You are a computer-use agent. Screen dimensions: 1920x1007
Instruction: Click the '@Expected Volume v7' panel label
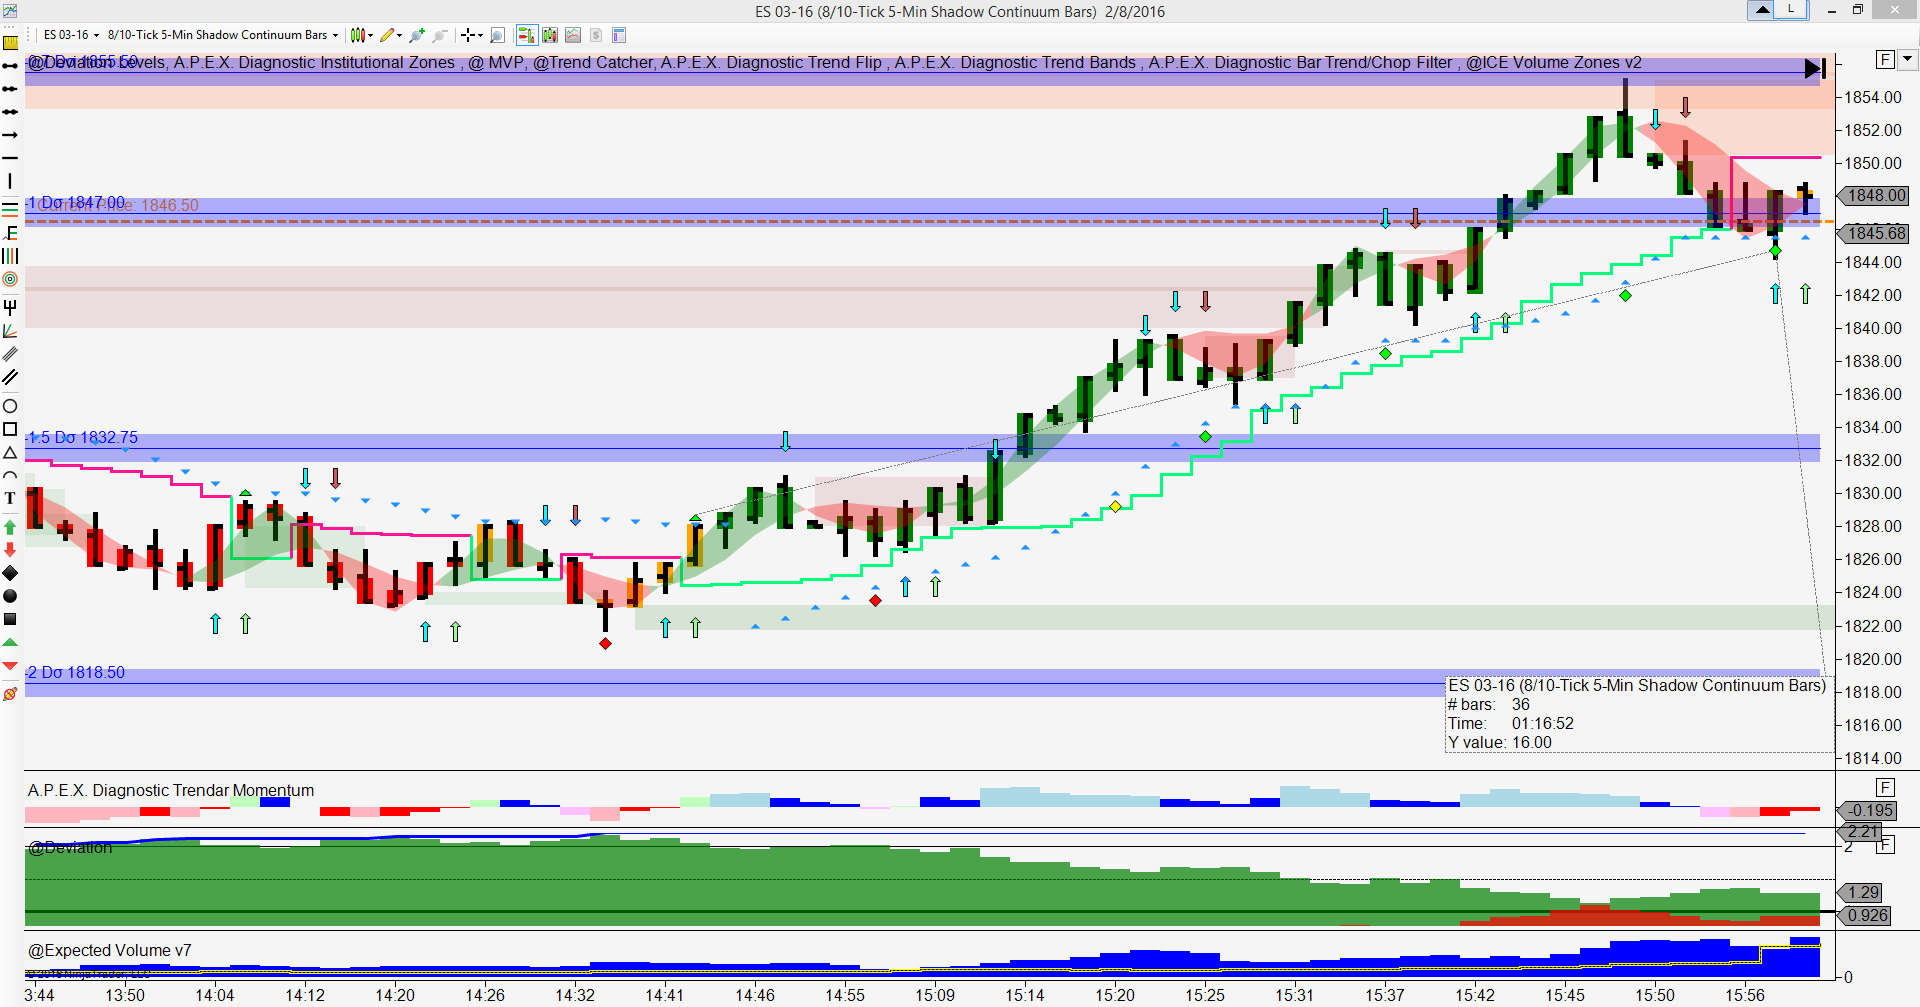(x=110, y=950)
